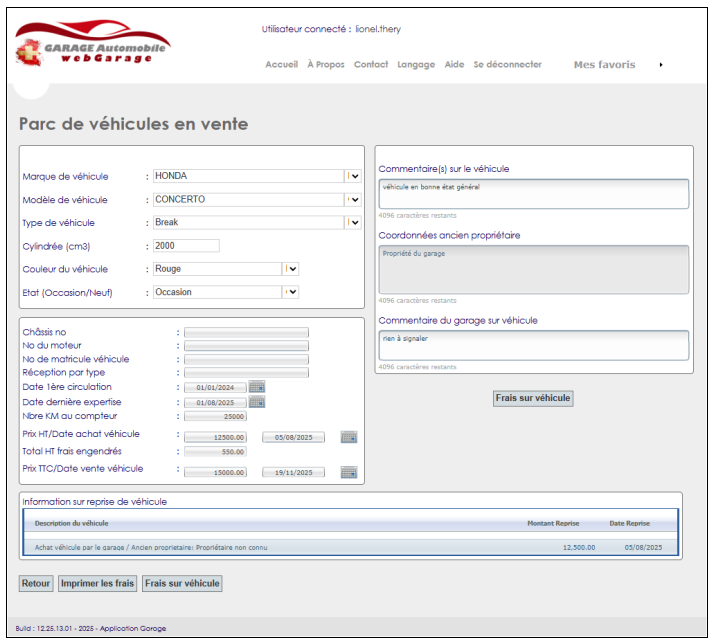Open the À Propos menu item
The height and width of the screenshot is (643, 712).
(325, 65)
